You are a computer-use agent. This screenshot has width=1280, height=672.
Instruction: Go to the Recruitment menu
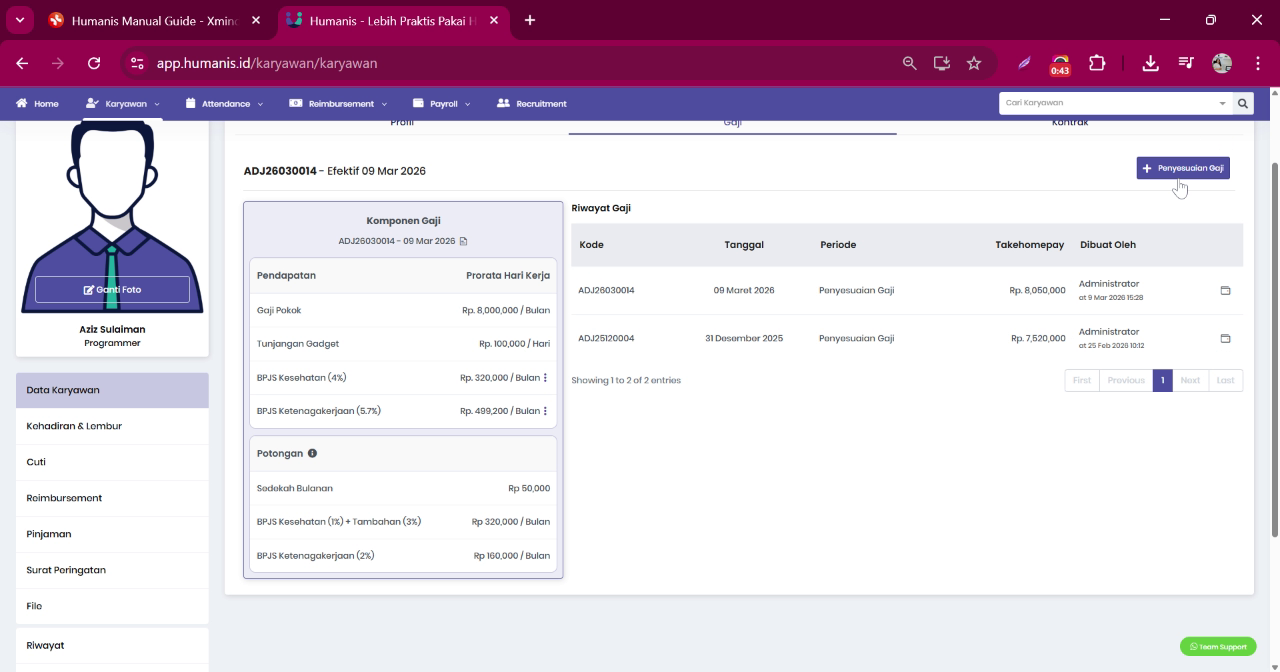pyautogui.click(x=531, y=103)
